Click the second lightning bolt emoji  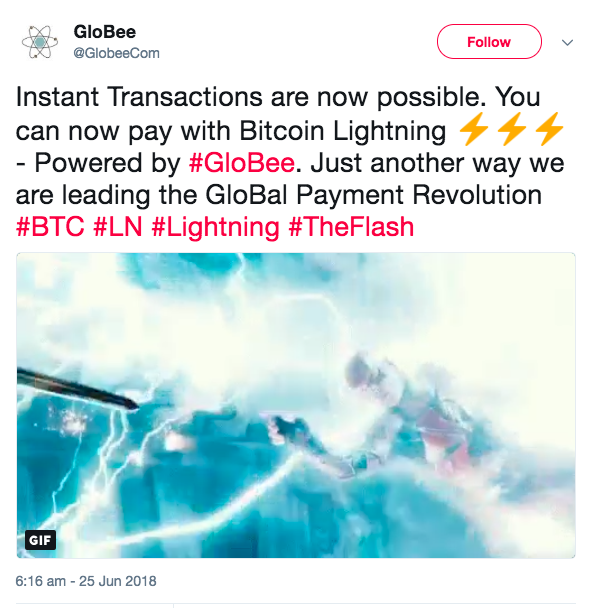click(x=511, y=130)
